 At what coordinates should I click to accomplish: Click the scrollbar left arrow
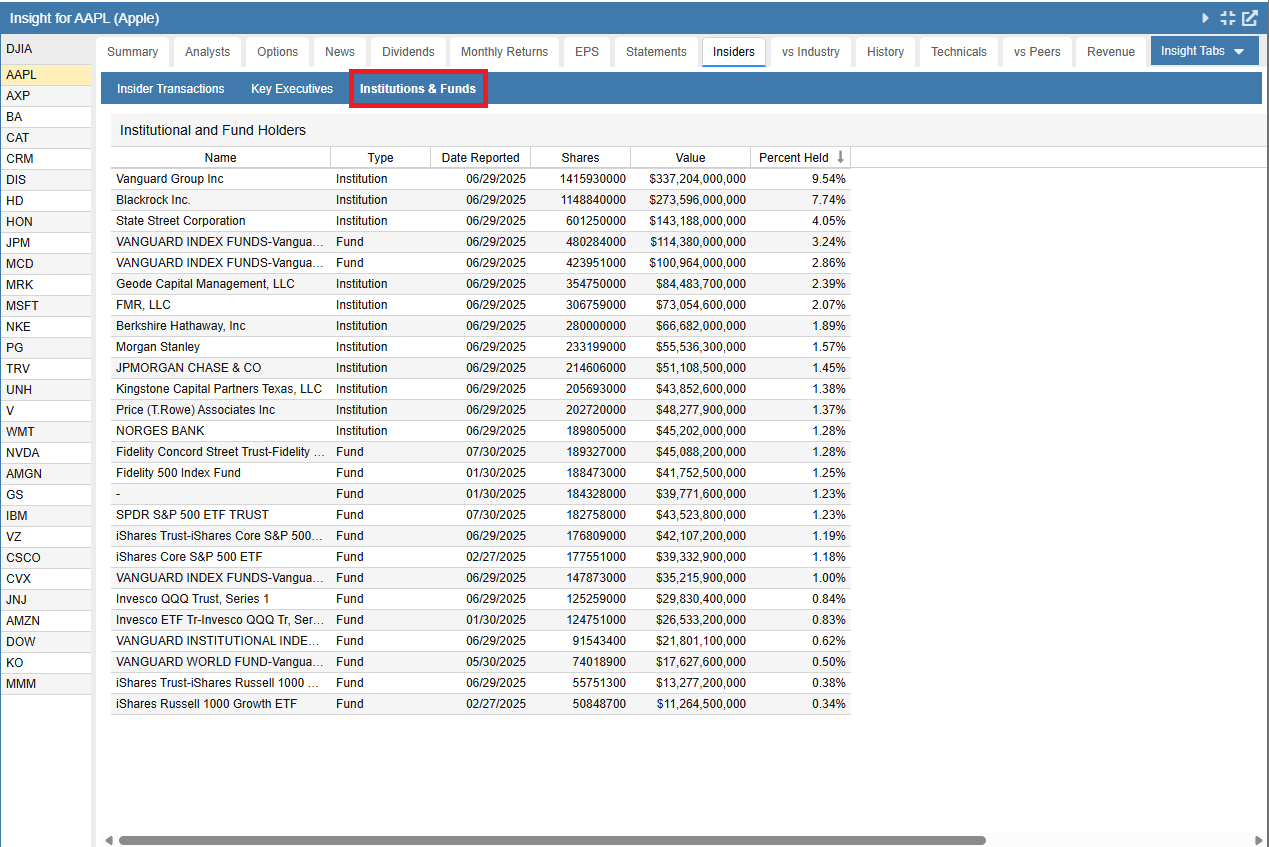point(108,840)
